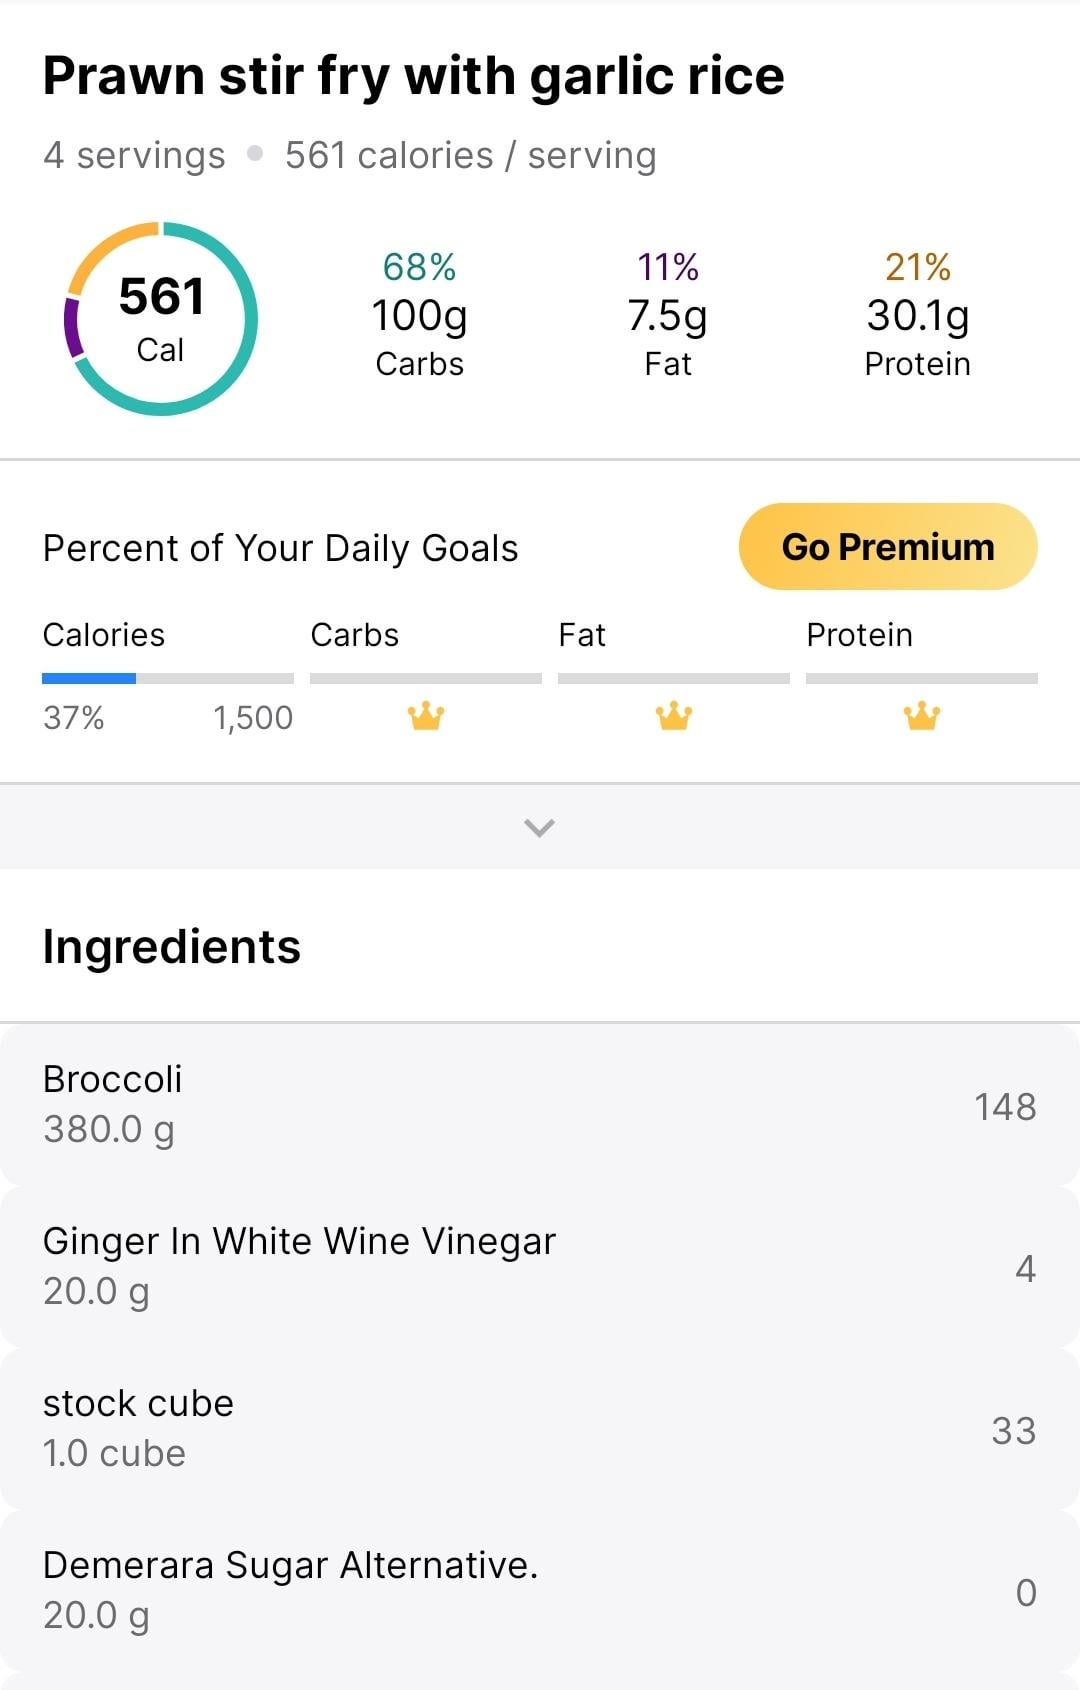This screenshot has width=1080, height=1690.
Task: Expand daily goals with the down chevron
Action: point(540,827)
